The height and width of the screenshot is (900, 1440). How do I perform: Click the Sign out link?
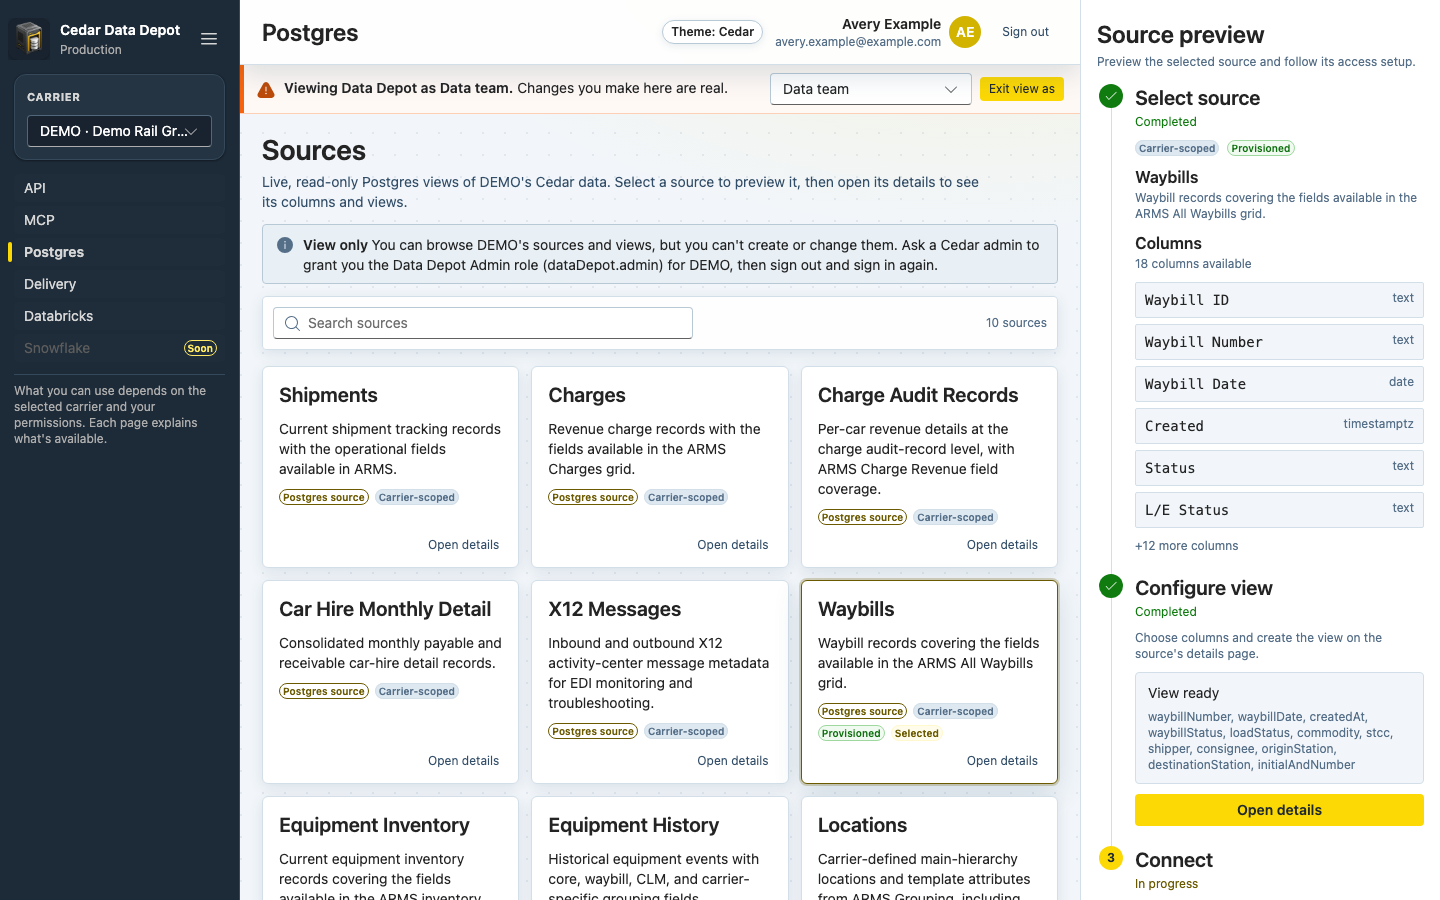click(x=1025, y=32)
